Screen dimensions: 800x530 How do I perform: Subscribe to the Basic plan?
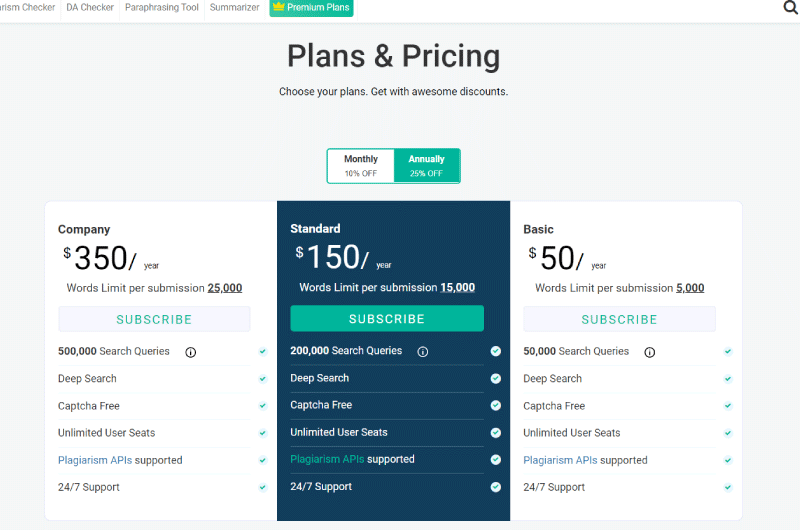pos(619,319)
